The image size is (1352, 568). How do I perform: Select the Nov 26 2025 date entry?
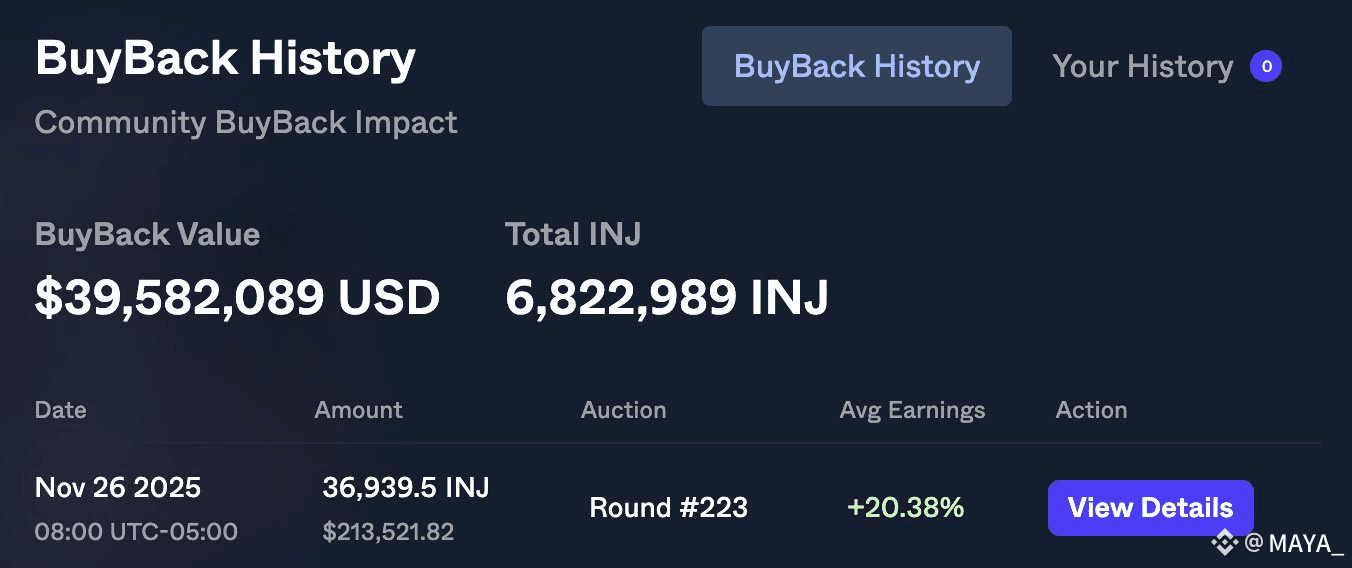click(118, 487)
